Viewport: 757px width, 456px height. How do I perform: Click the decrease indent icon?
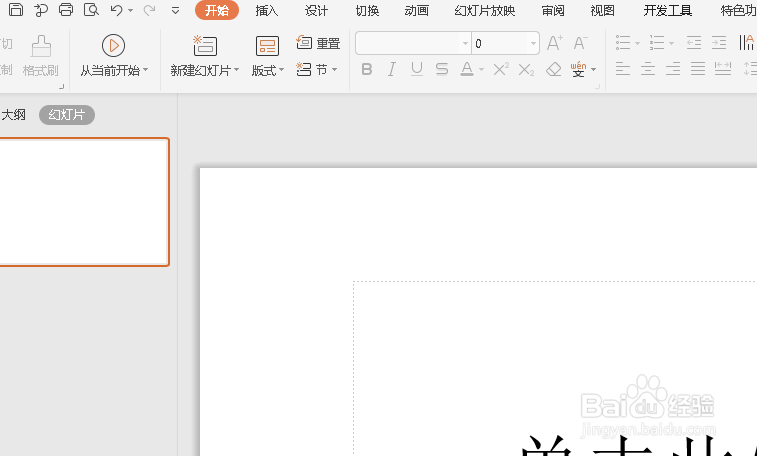tap(694, 43)
